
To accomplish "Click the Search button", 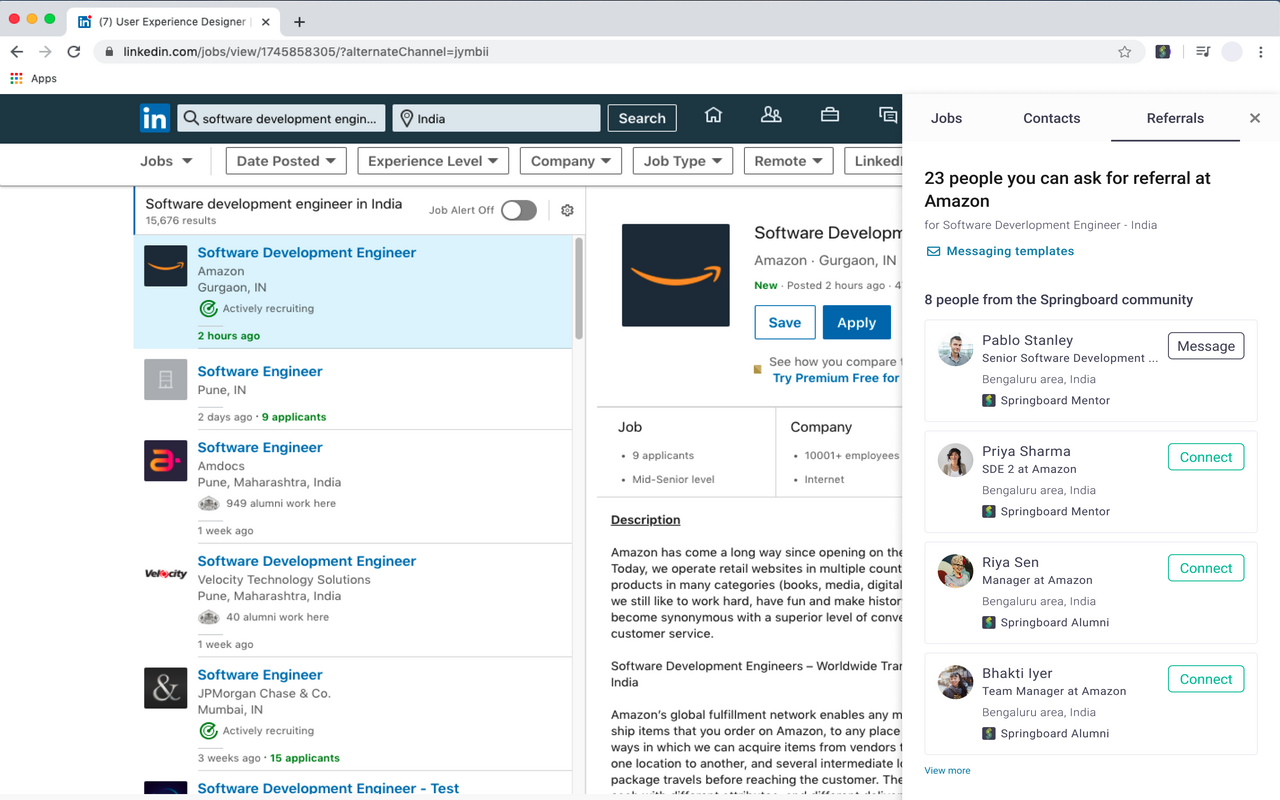I will (x=642, y=118).
